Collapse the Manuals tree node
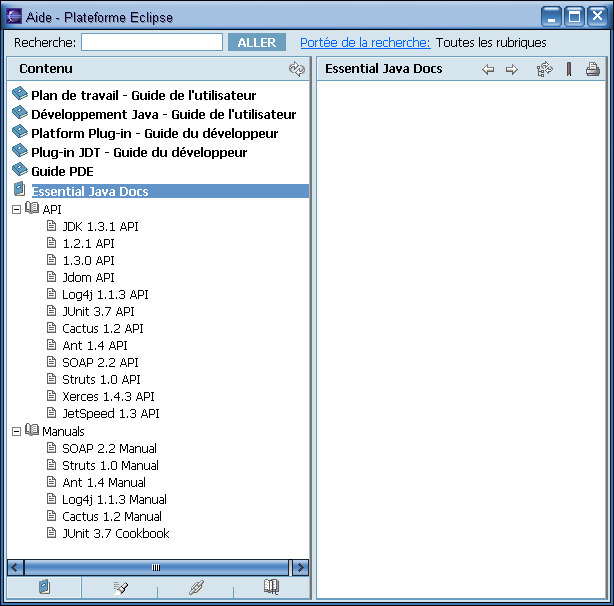 tap(16, 432)
